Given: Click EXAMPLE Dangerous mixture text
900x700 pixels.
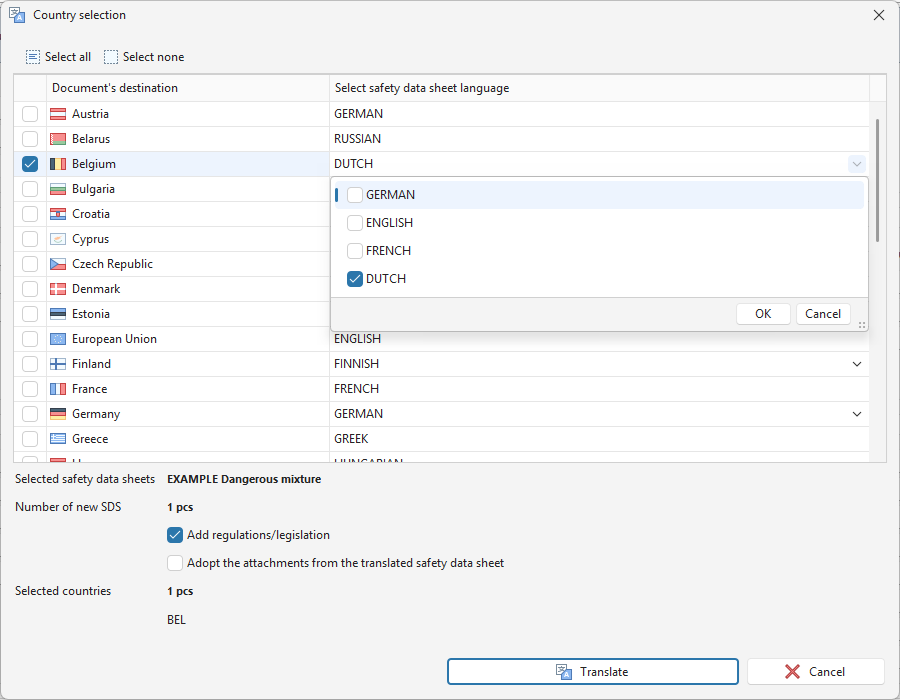Looking at the screenshot, I should (x=244, y=479).
